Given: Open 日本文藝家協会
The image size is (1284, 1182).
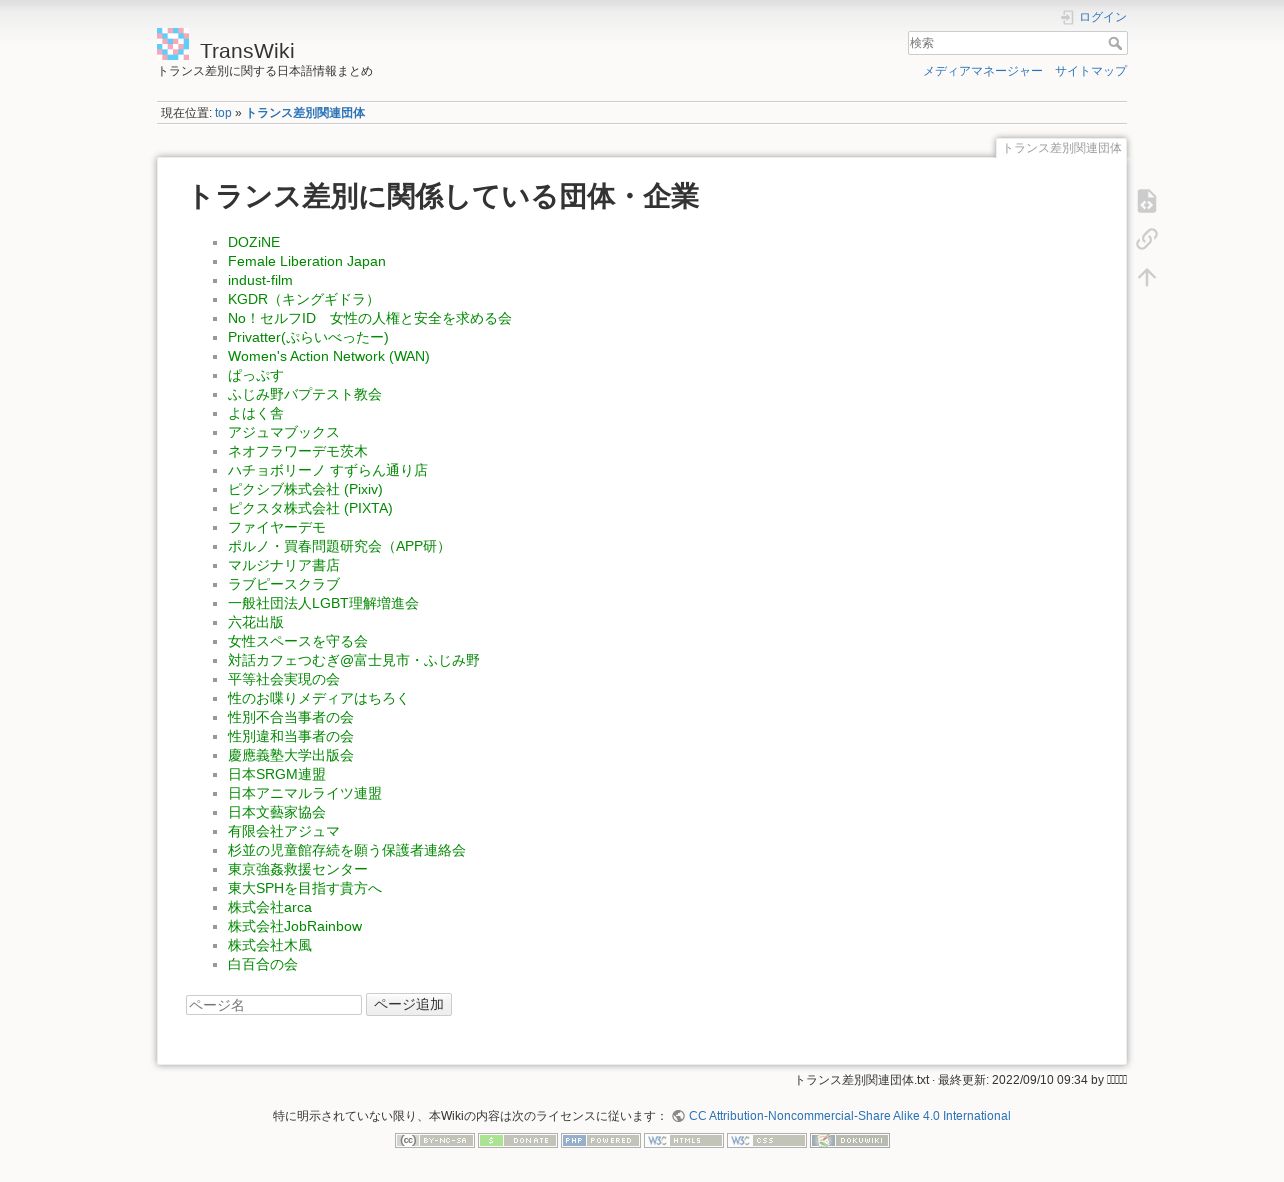Looking at the screenshot, I should 277,812.
